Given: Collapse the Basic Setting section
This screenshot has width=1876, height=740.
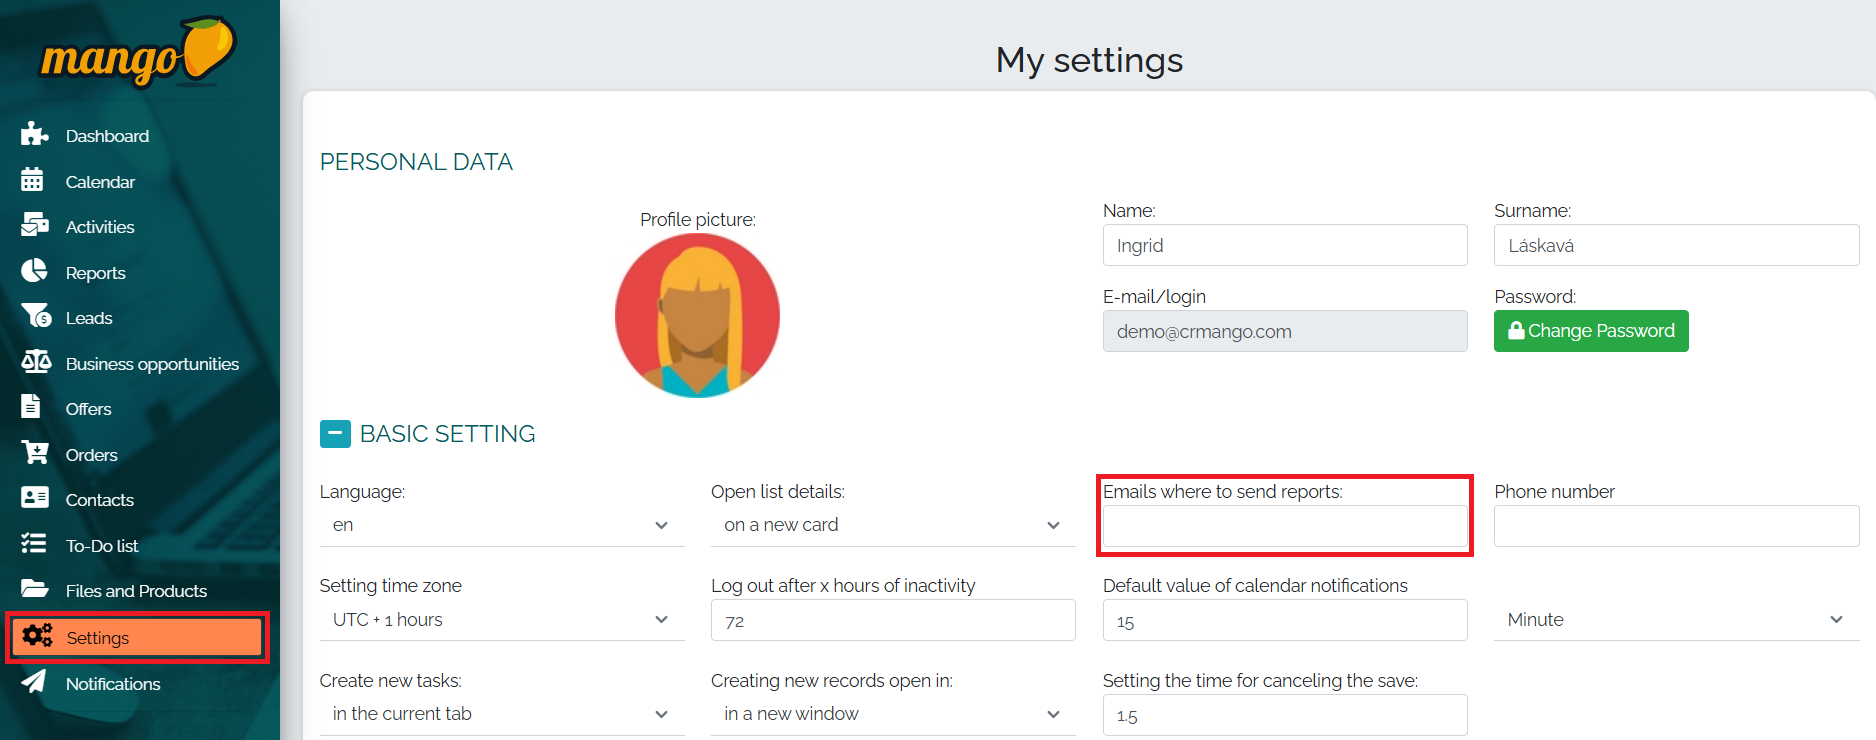Looking at the screenshot, I should tap(335, 434).
